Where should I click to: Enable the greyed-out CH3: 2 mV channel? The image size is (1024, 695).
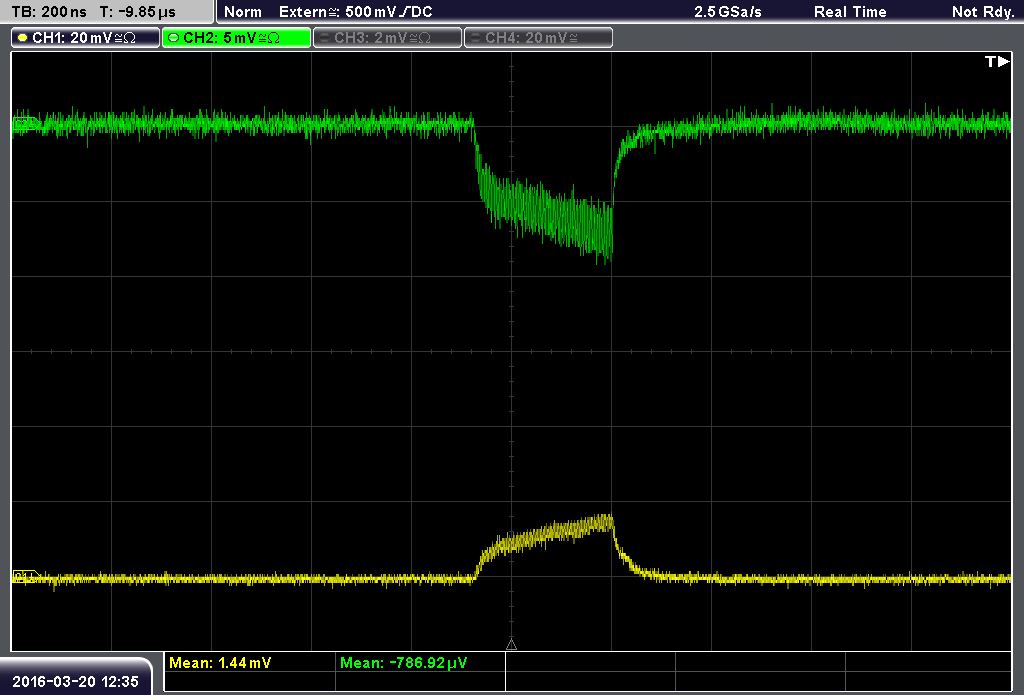point(387,38)
